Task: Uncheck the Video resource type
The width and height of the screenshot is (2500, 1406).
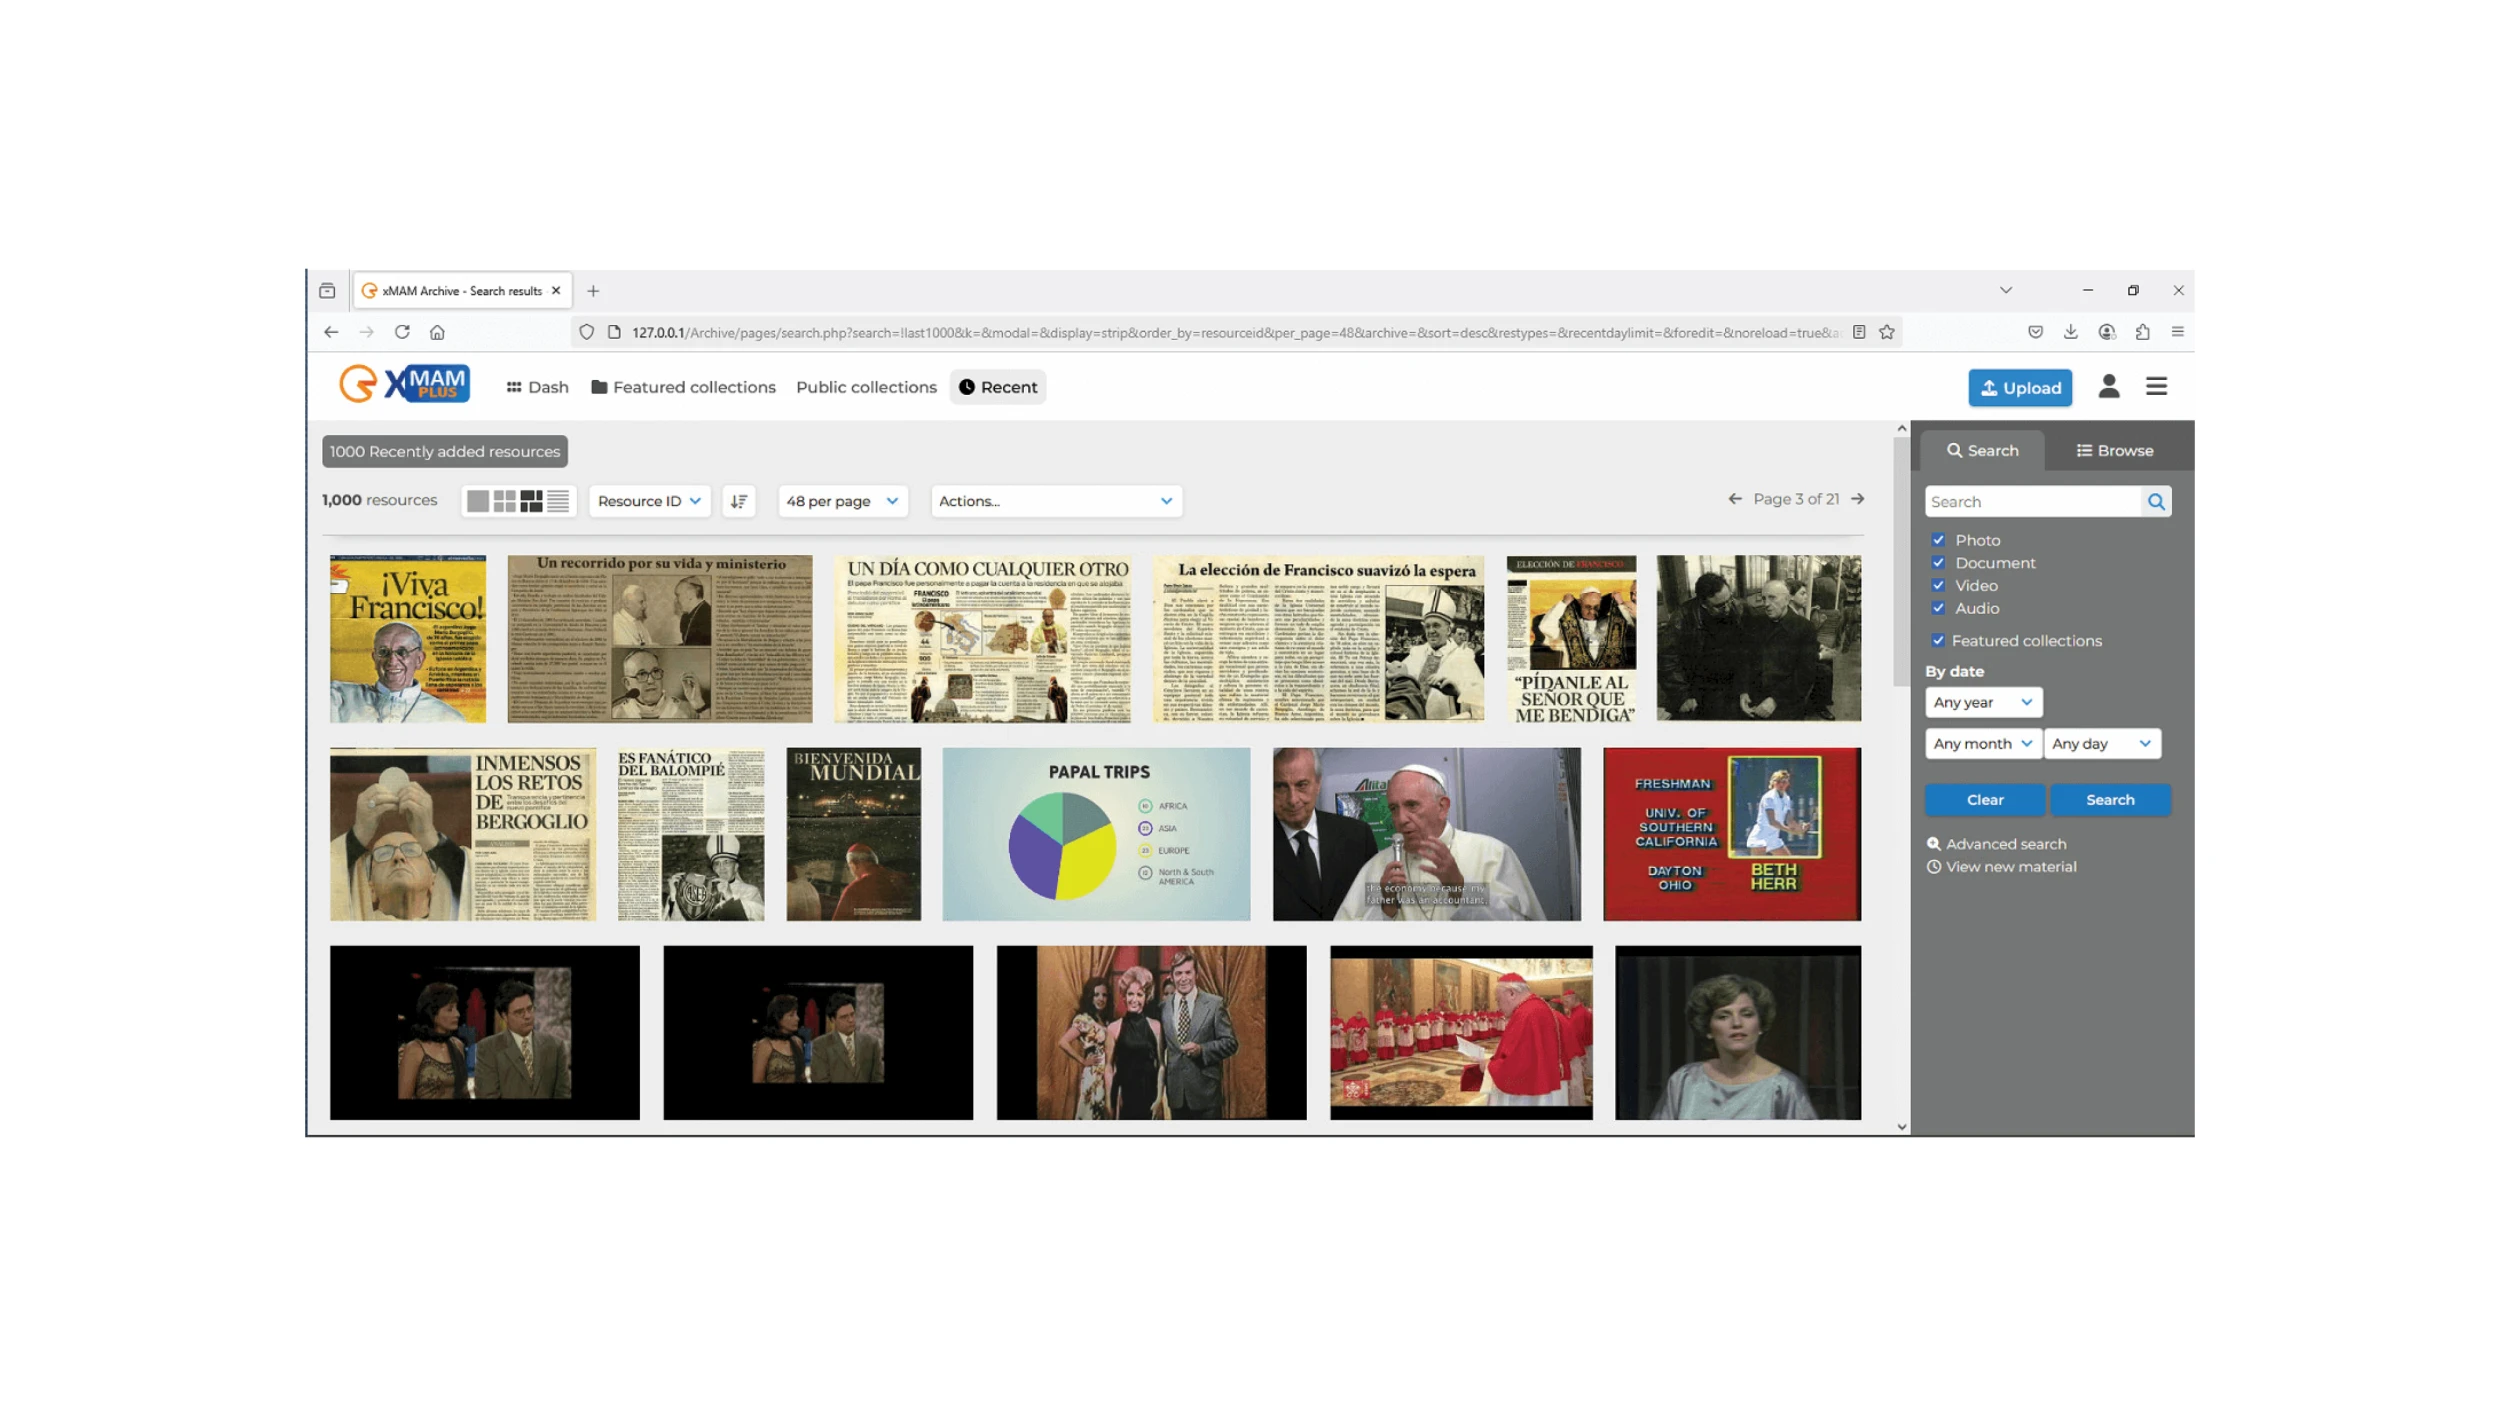Action: point(1938,586)
